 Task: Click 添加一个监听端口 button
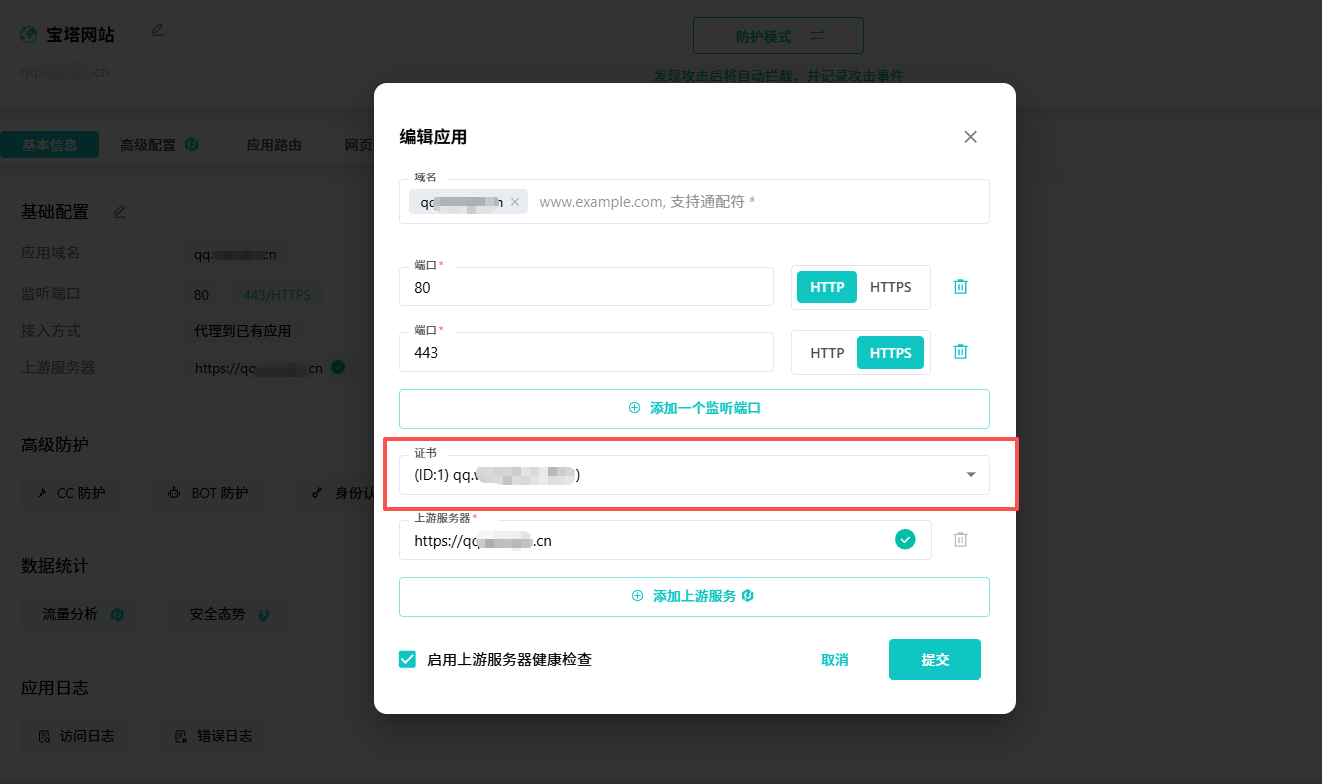694,408
